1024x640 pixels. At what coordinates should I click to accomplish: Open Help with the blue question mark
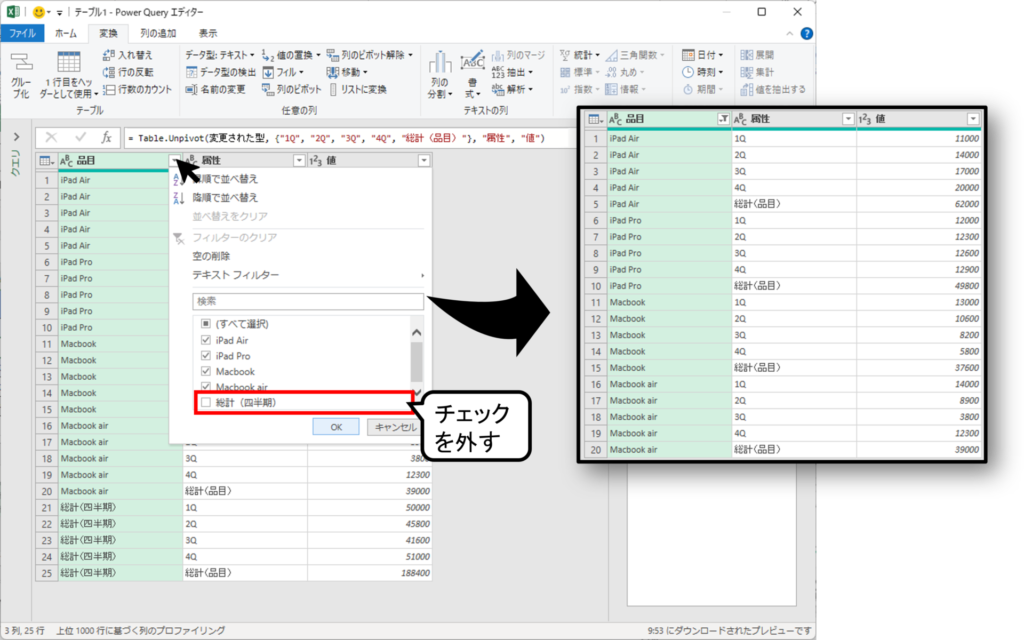(x=807, y=33)
